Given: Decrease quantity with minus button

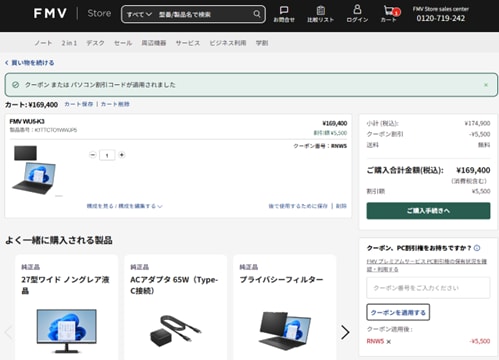Looking at the screenshot, I should [x=93, y=155].
